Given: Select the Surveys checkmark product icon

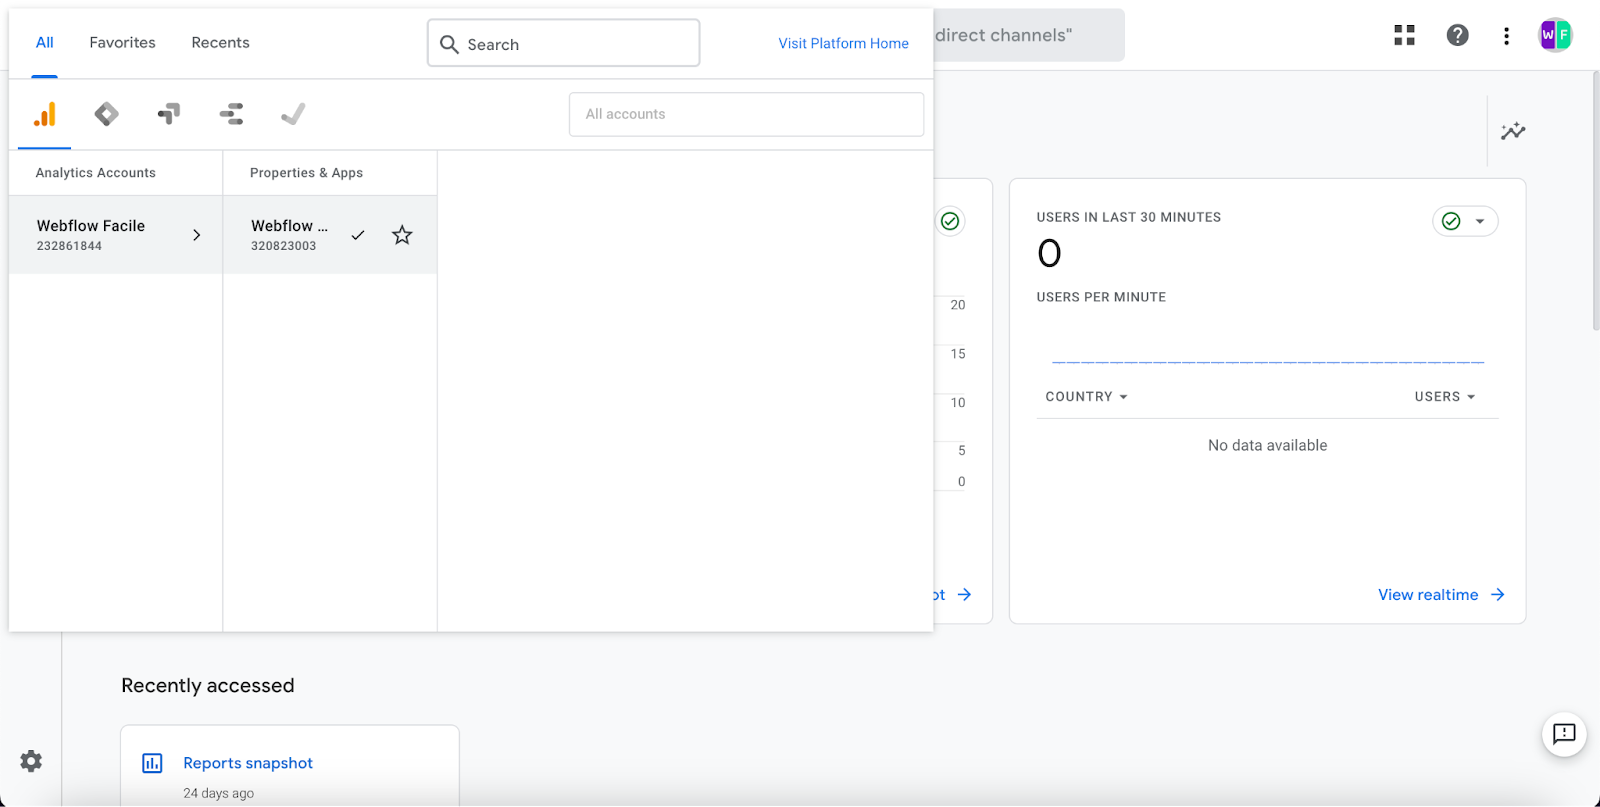Looking at the screenshot, I should 293,114.
